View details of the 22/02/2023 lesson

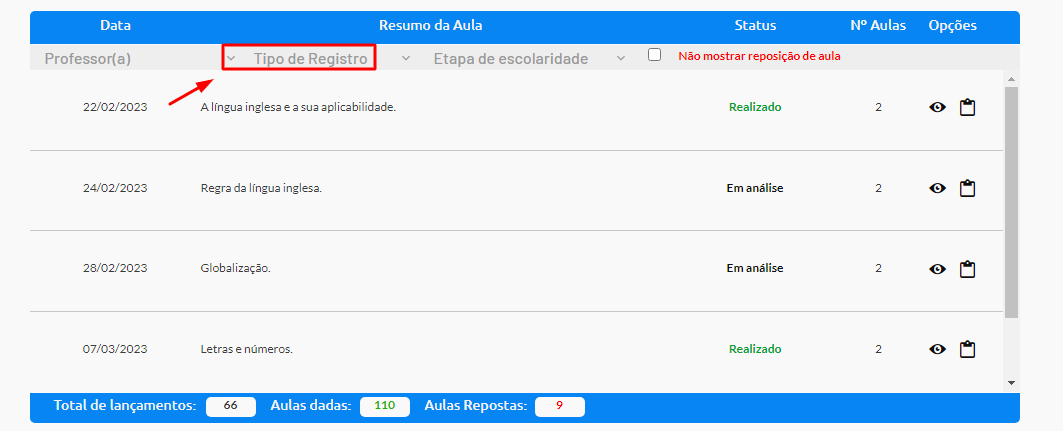point(938,107)
